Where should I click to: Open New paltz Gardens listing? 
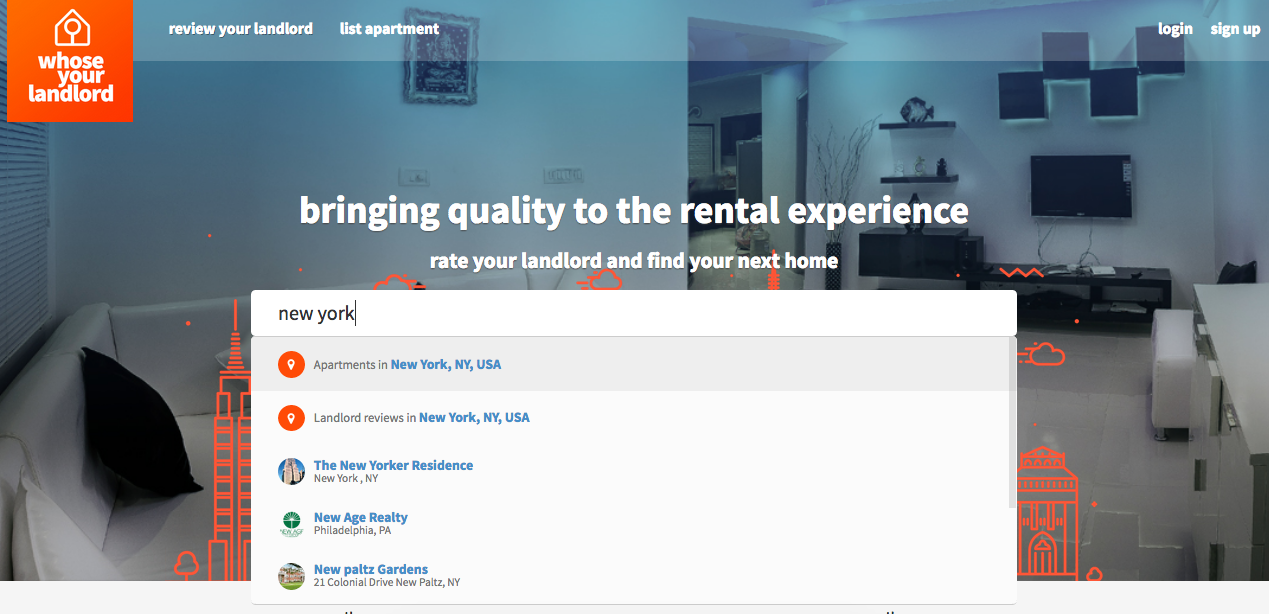[x=370, y=569]
